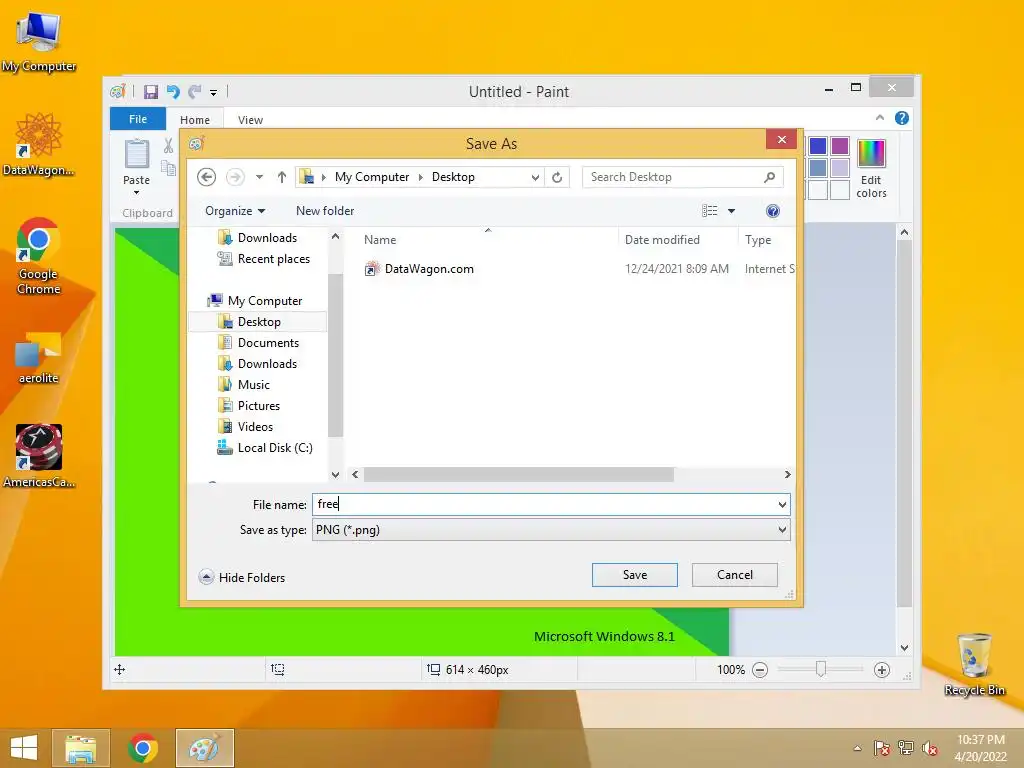Click Paint's blue Help question mark icon
This screenshot has width=1024, height=768.
[x=902, y=118]
